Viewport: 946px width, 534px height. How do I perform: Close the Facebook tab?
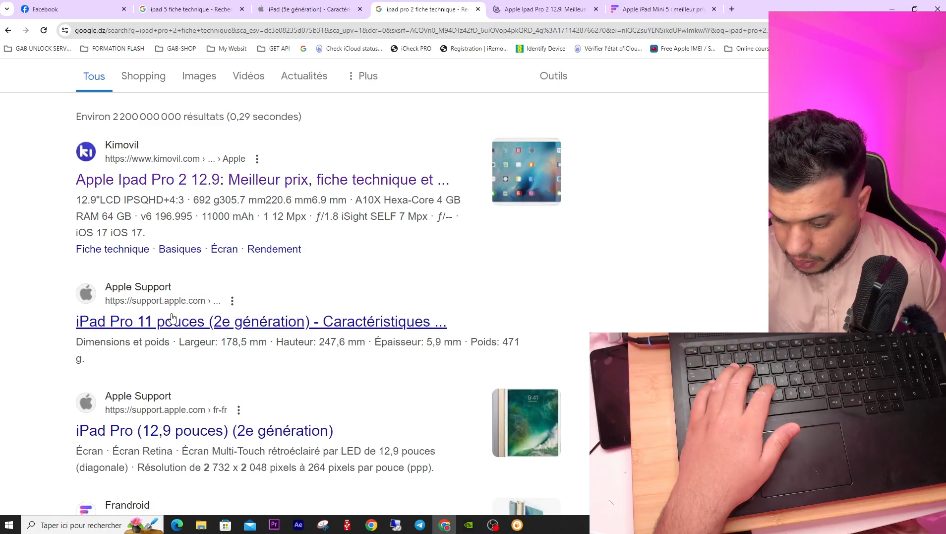click(x=124, y=9)
